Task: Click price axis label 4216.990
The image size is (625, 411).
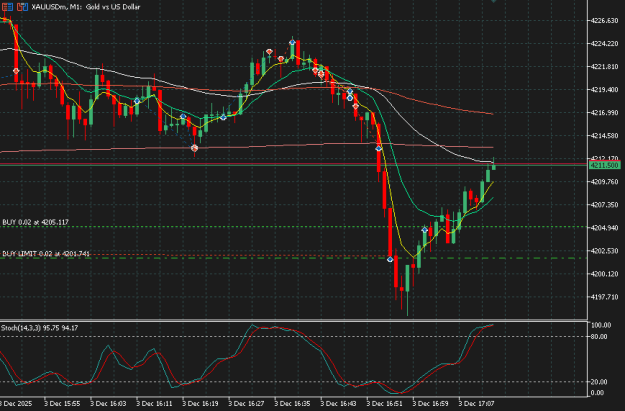Action: 605,113
